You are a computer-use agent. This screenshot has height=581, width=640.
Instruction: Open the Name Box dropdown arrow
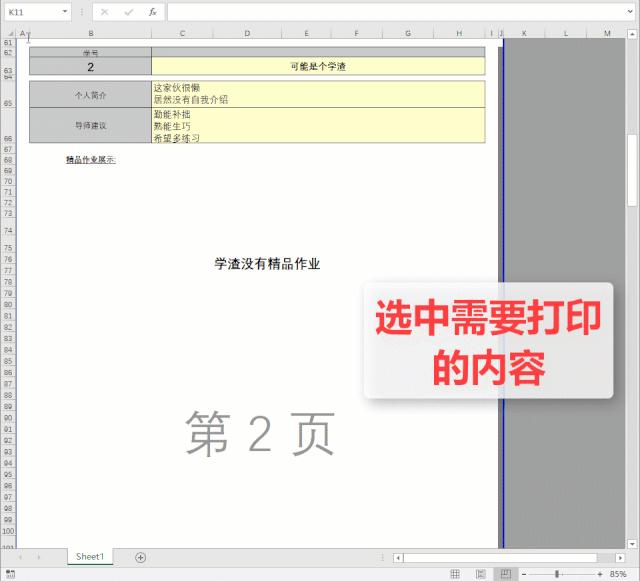tap(64, 12)
